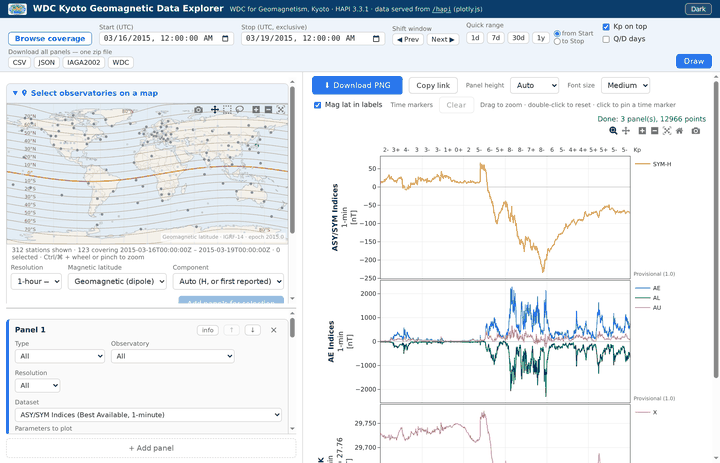The height and width of the screenshot is (463, 720).
Task: Set quick range to 1d
Action: tap(475, 38)
